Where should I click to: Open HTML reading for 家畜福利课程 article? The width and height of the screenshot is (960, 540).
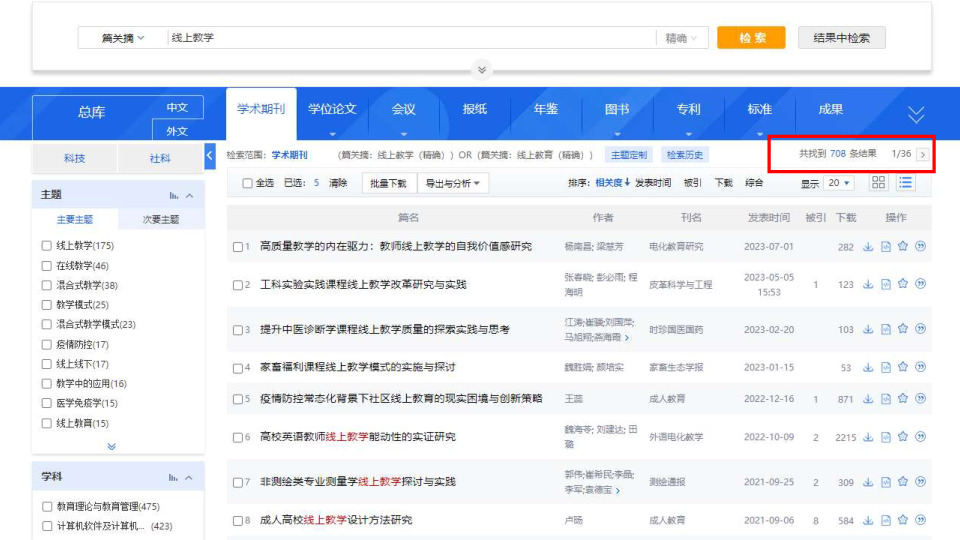tap(885, 367)
